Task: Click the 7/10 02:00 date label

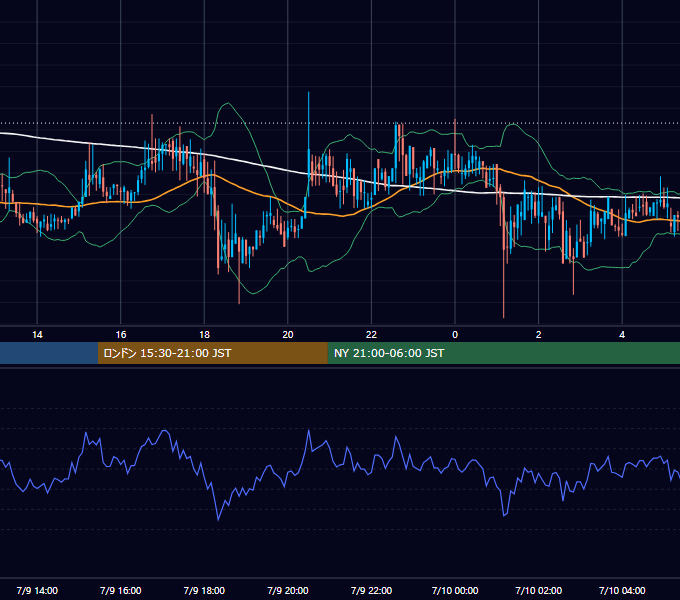Action: point(539,590)
